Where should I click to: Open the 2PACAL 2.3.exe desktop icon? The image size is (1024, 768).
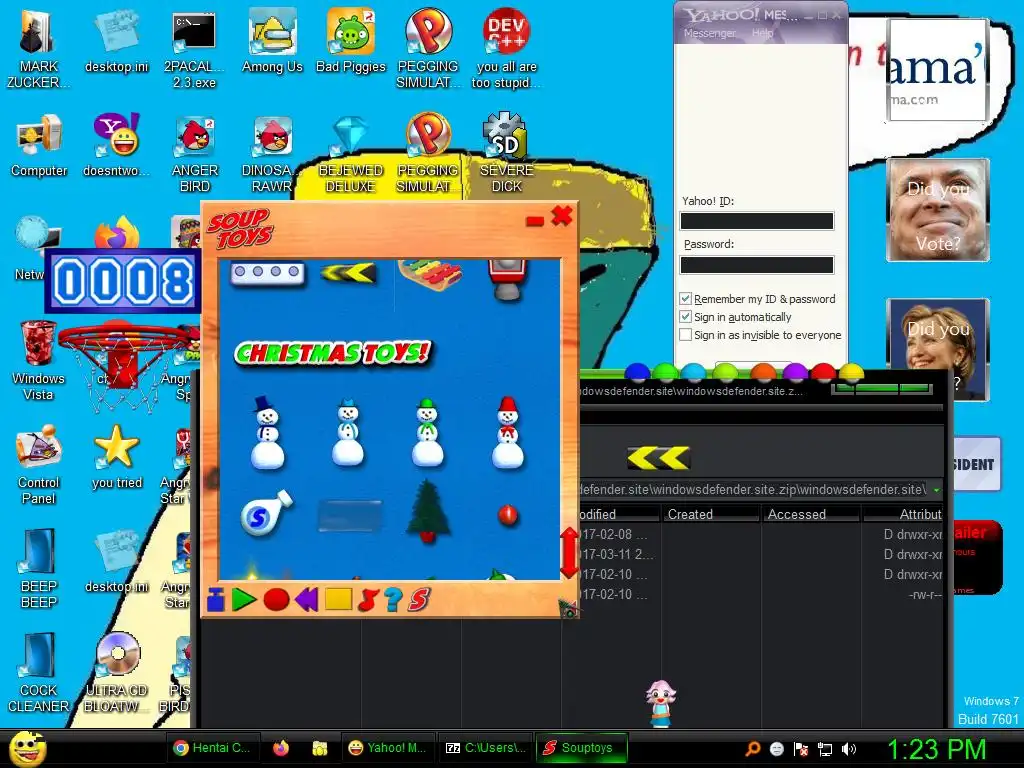click(194, 50)
